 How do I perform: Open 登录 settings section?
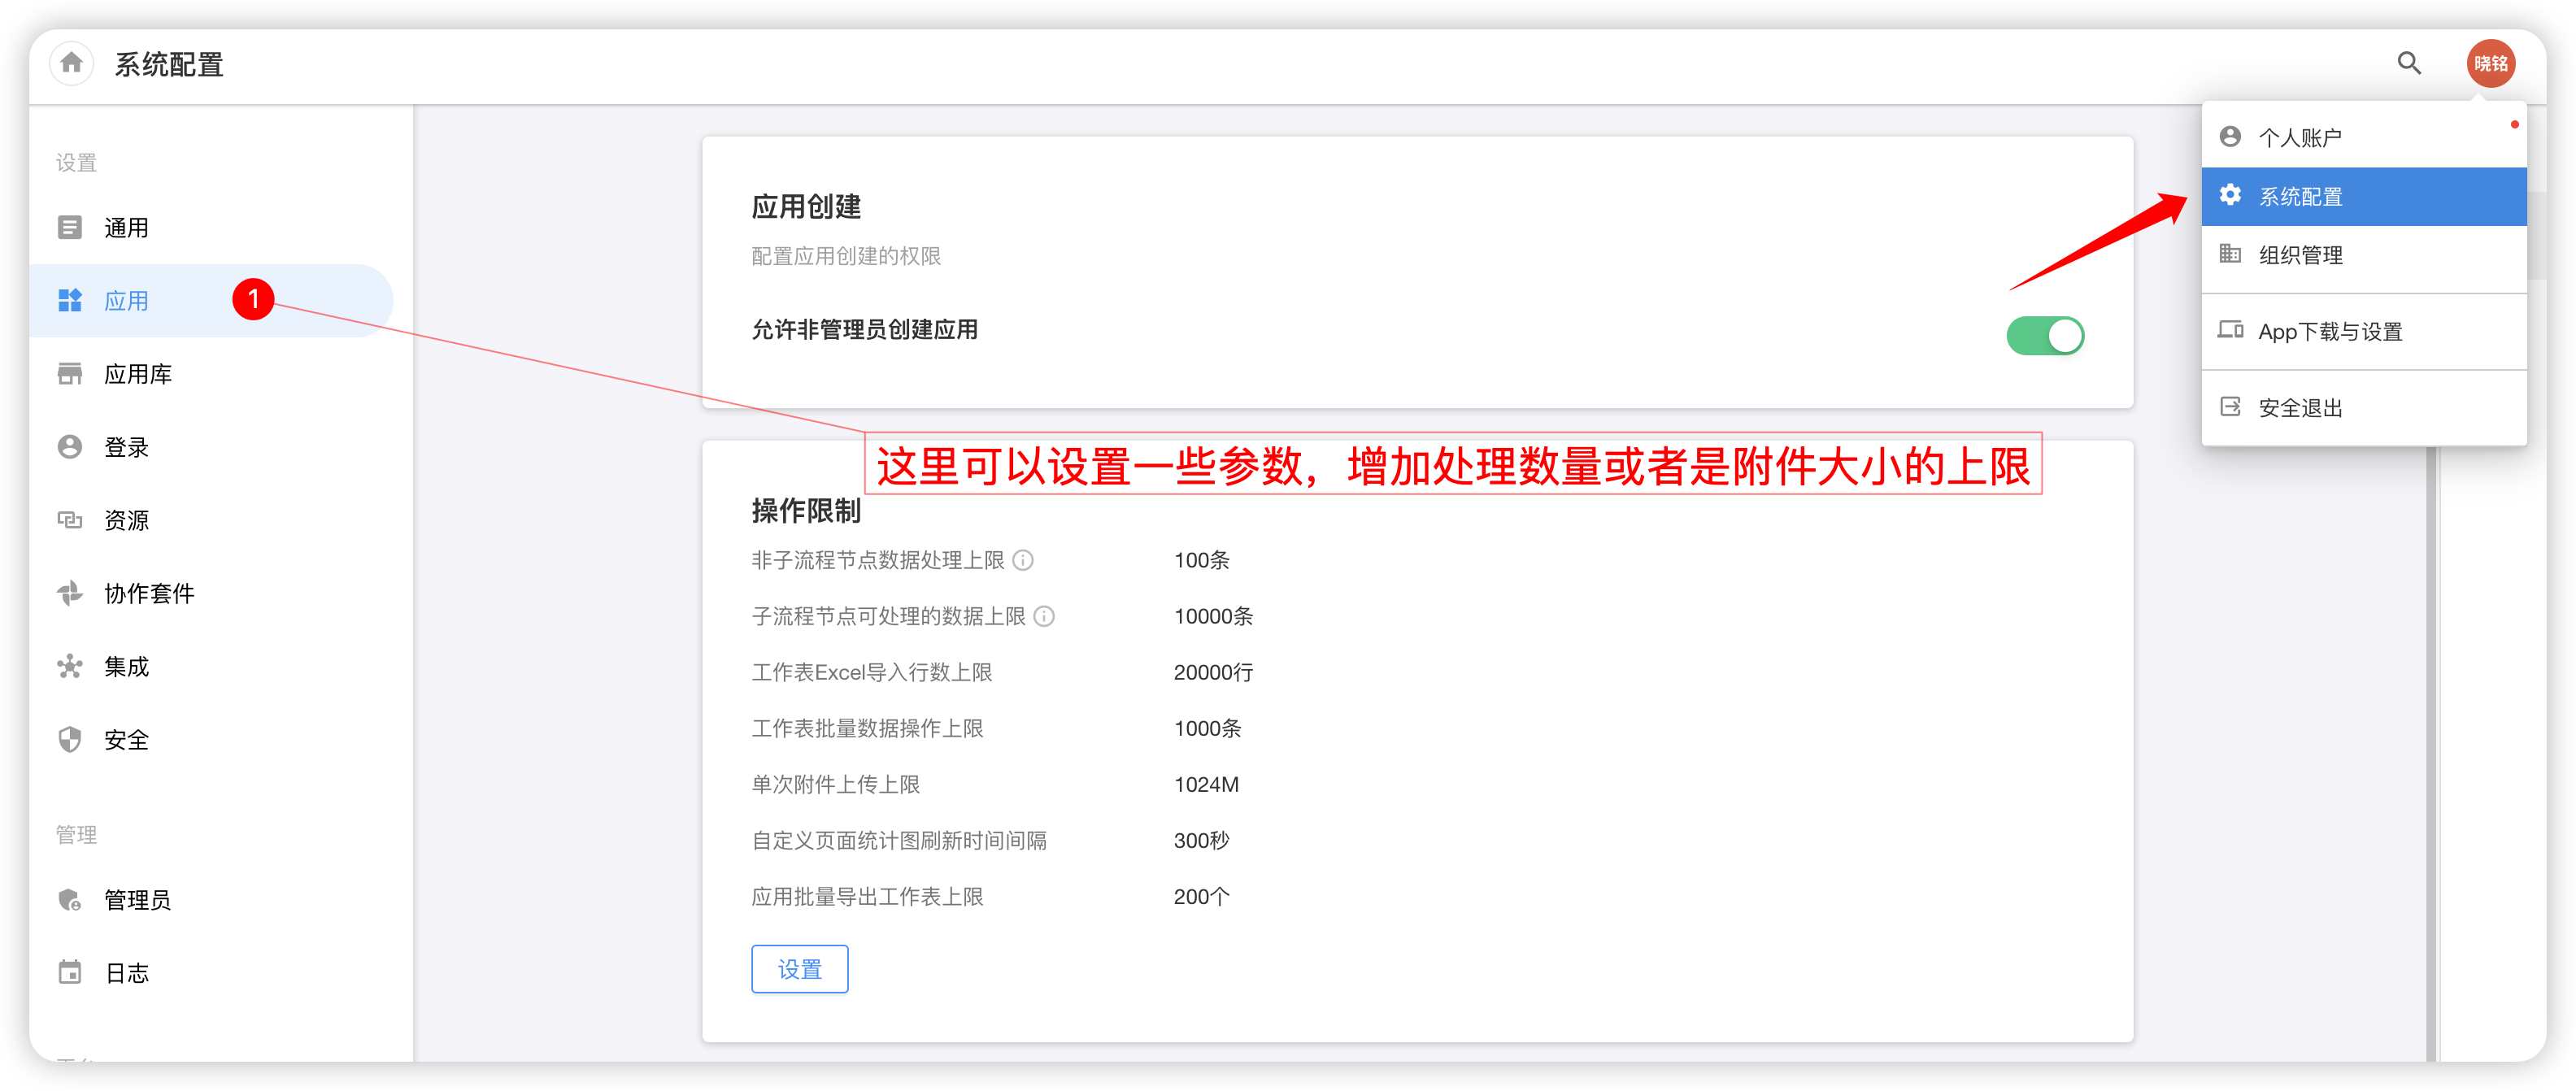126,447
